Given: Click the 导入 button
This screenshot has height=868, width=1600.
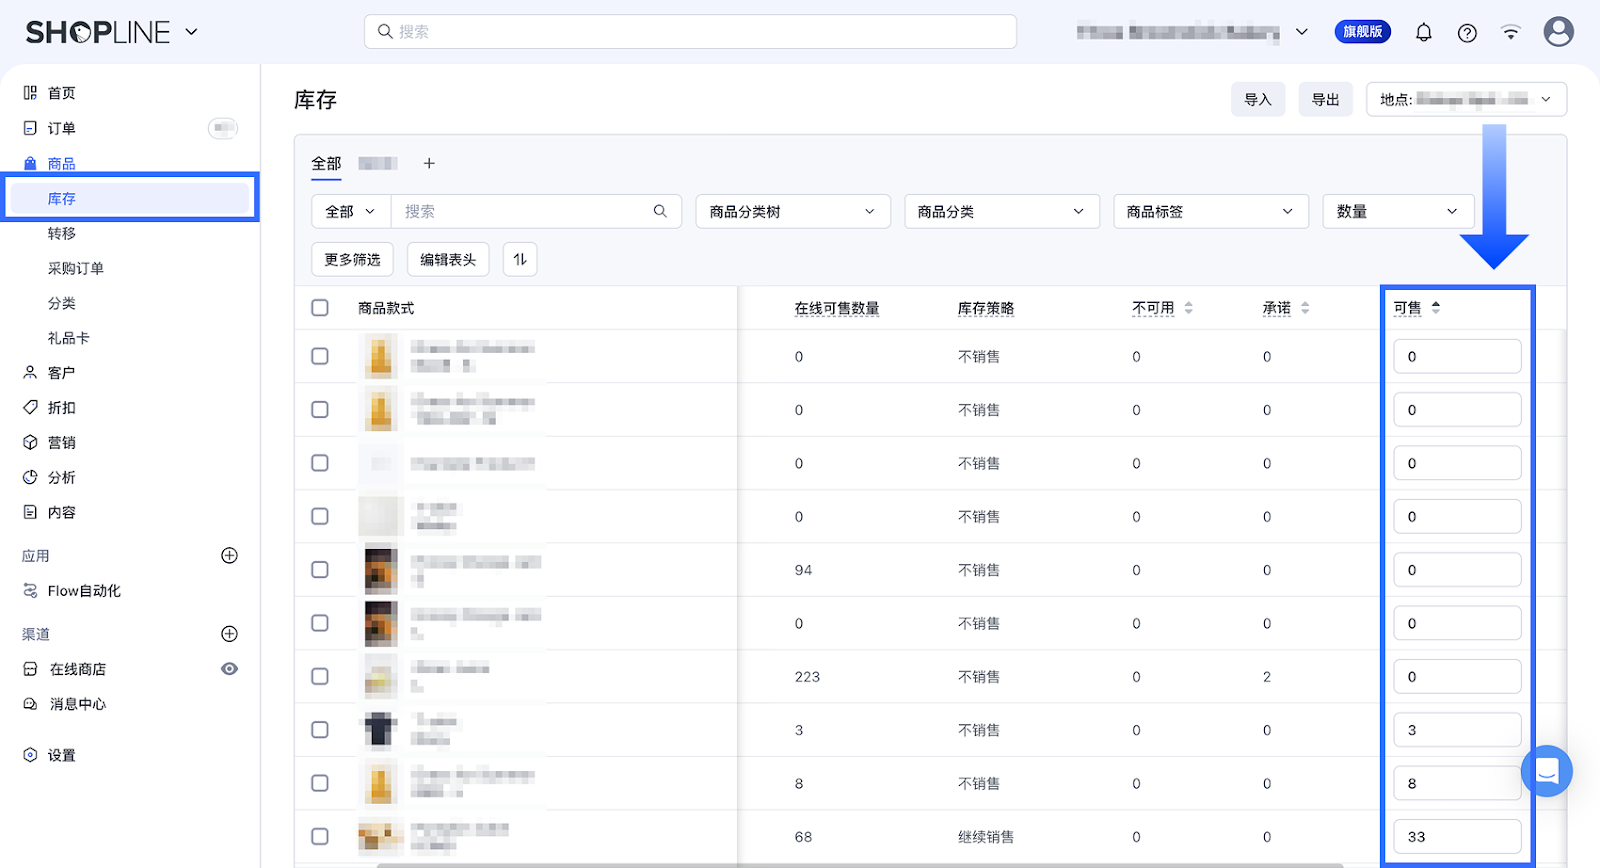Looking at the screenshot, I should coord(1257,100).
